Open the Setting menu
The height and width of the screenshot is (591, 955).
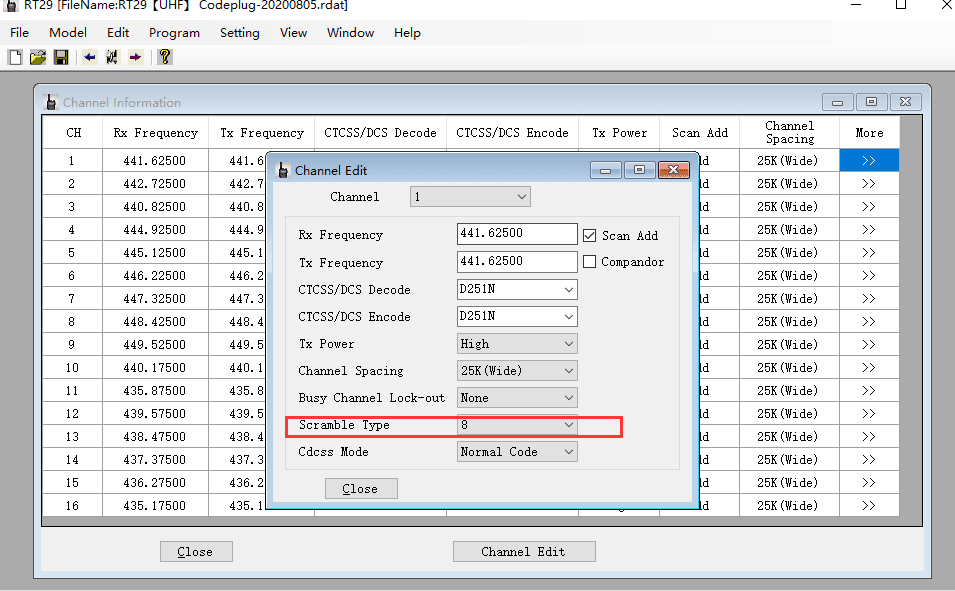239,33
